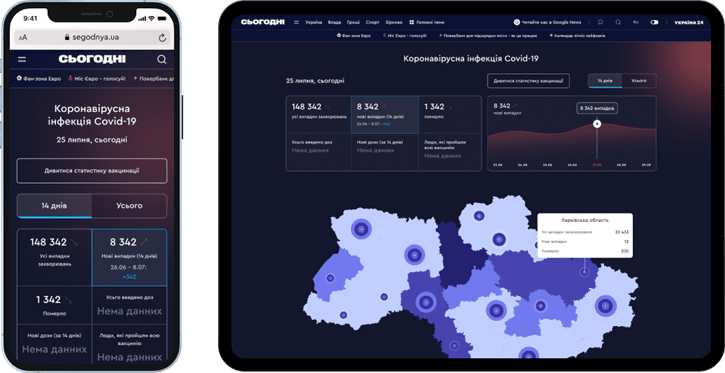Tap Дивитися статистику вакцинації on the phone
This screenshot has height=373, width=725.
tap(92, 171)
